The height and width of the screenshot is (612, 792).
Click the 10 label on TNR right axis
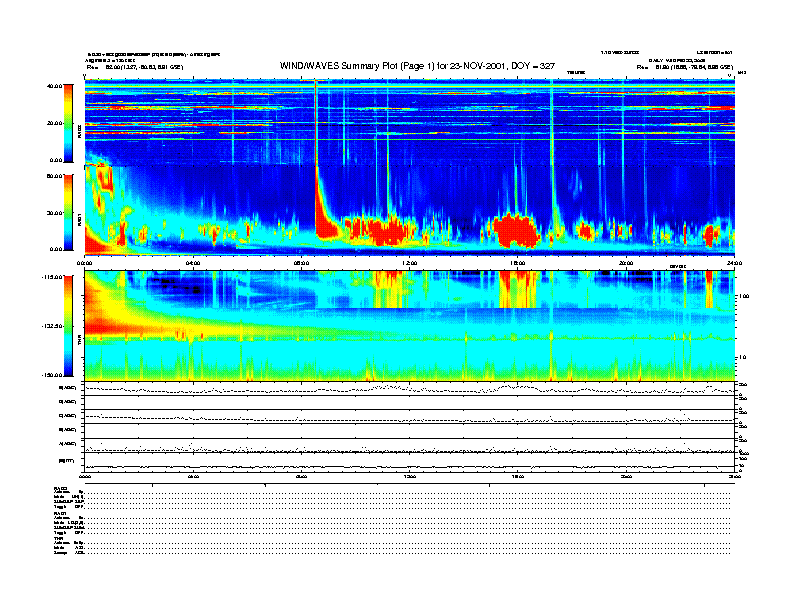[741, 358]
